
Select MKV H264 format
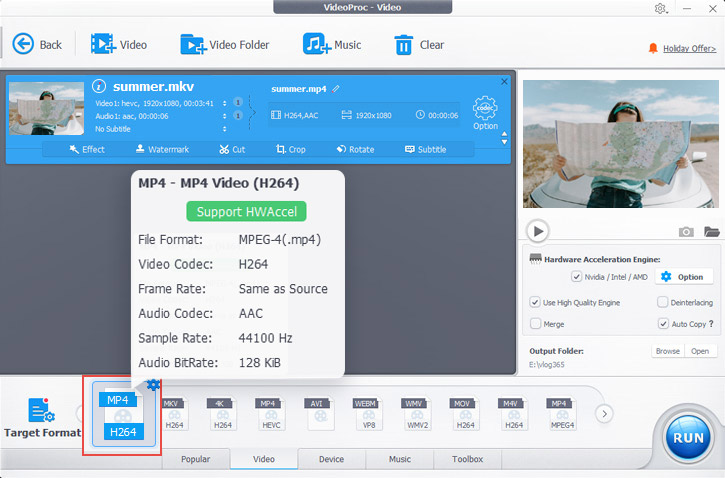click(x=174, y=414)
